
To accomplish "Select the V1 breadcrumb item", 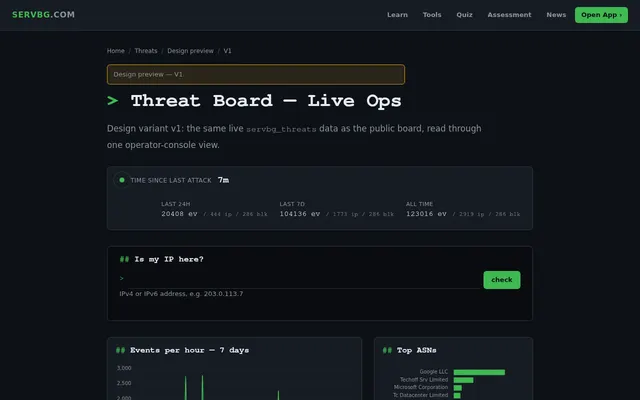I will (227, 51).
